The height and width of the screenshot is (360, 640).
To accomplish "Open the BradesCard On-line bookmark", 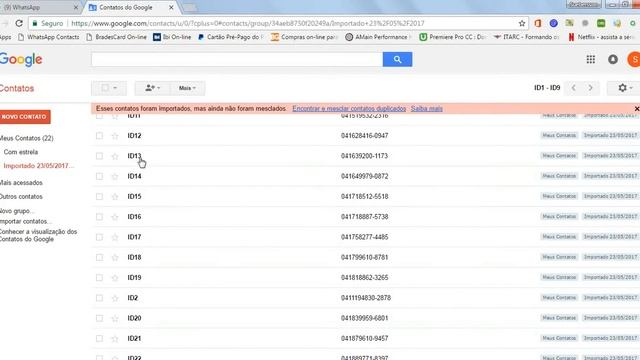I will (116, 37).
